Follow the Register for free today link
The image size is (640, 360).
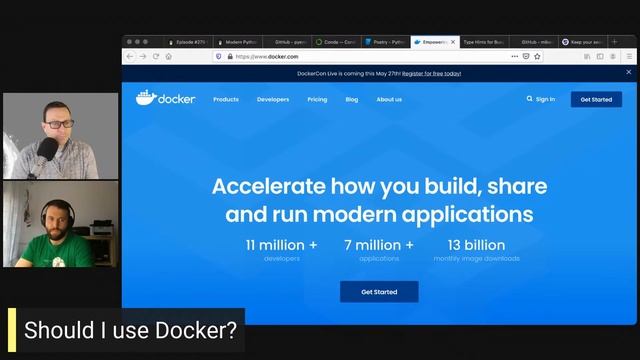[x=431, y=73]
